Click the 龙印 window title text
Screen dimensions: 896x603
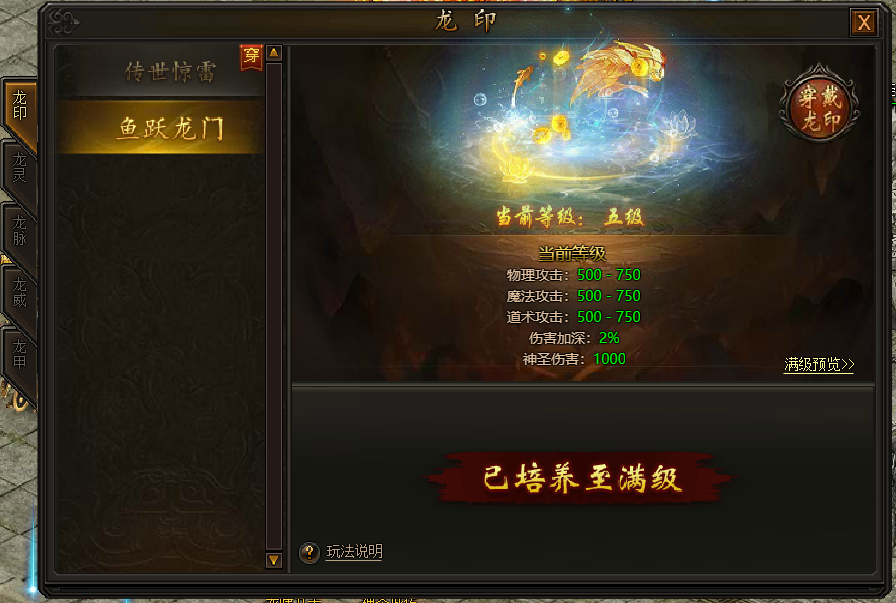(466, 22)
